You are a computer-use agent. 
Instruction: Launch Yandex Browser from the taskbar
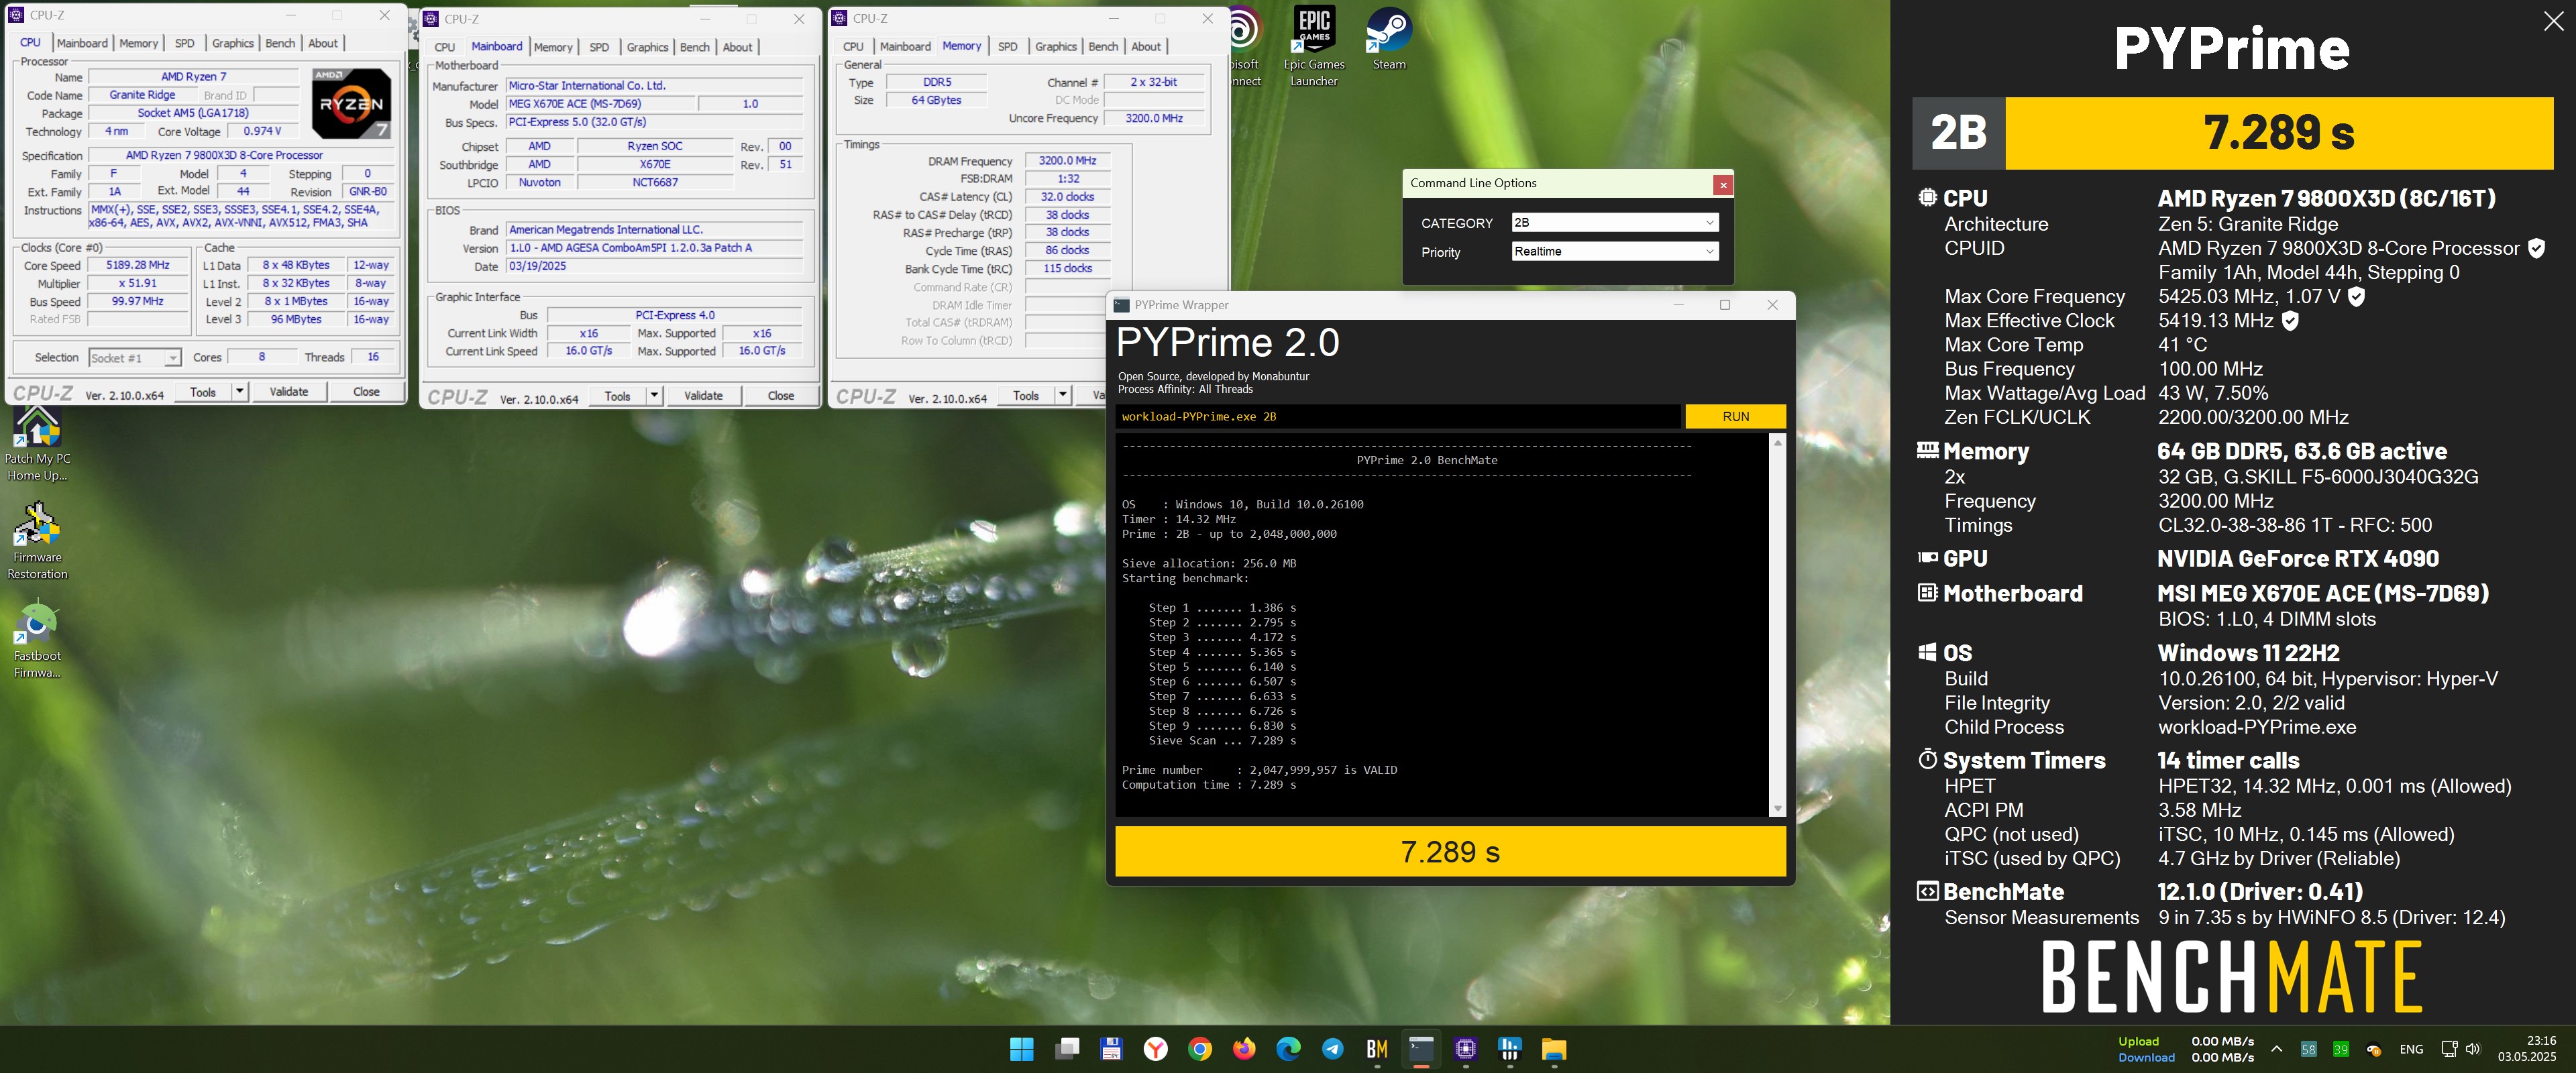point(1155,1049)
